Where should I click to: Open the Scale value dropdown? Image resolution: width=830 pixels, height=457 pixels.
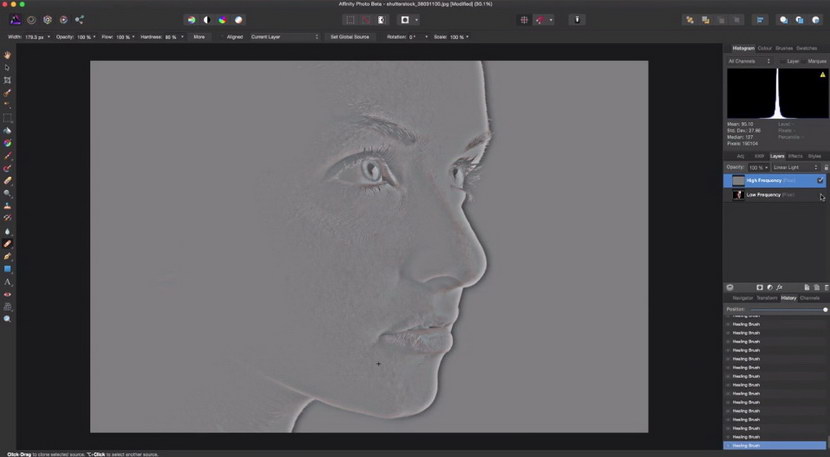467,37
